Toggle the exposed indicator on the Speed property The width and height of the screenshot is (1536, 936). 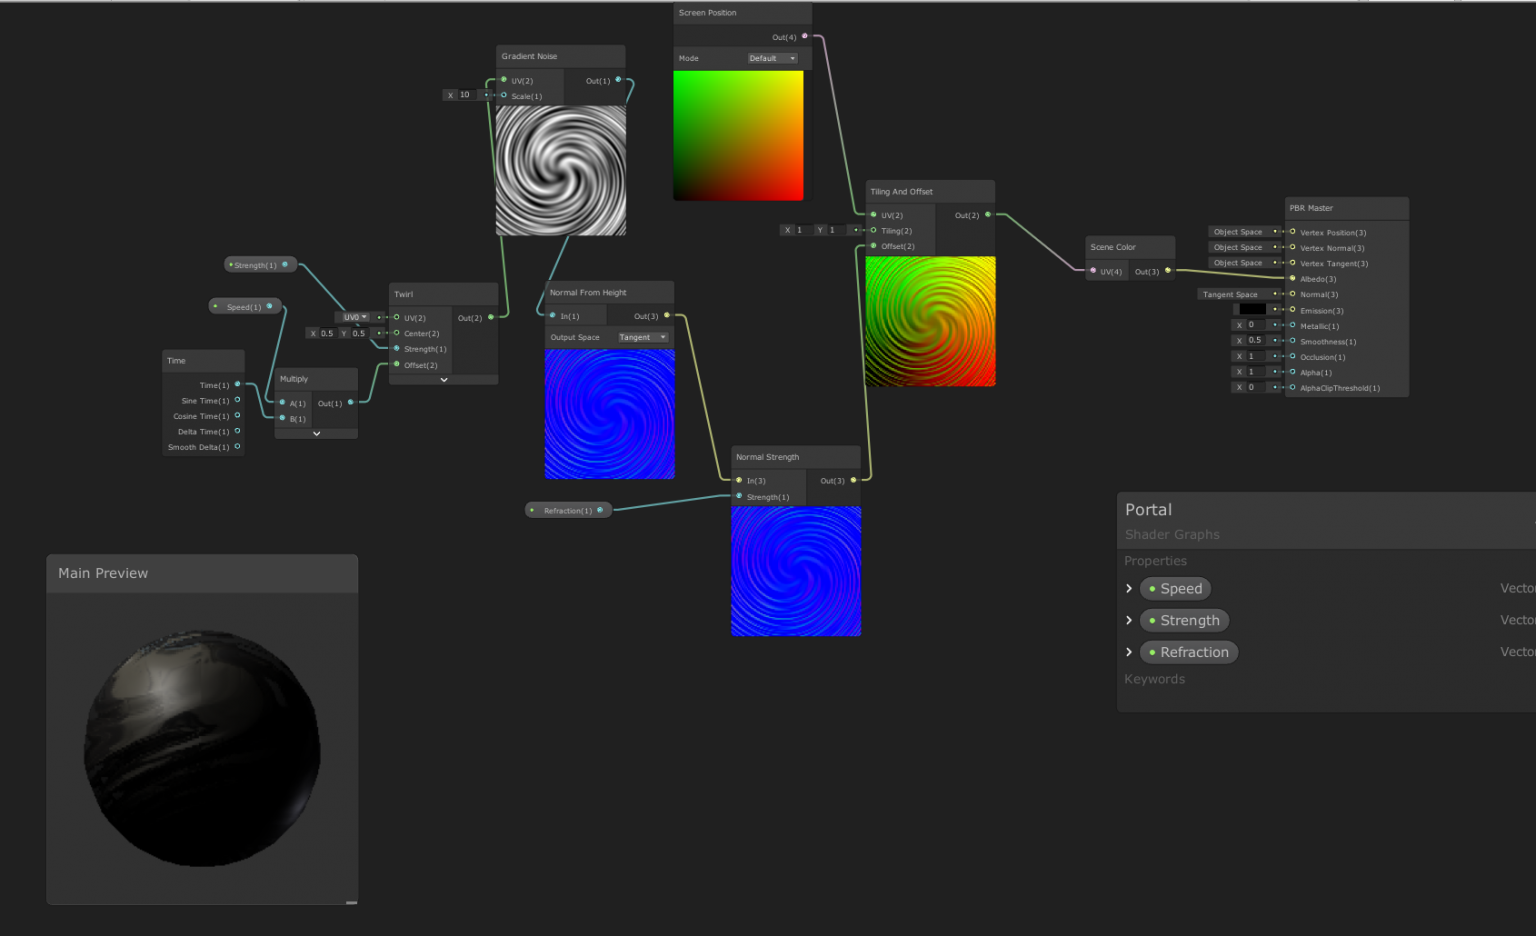pyautogui.click(x=1154, y=588)
